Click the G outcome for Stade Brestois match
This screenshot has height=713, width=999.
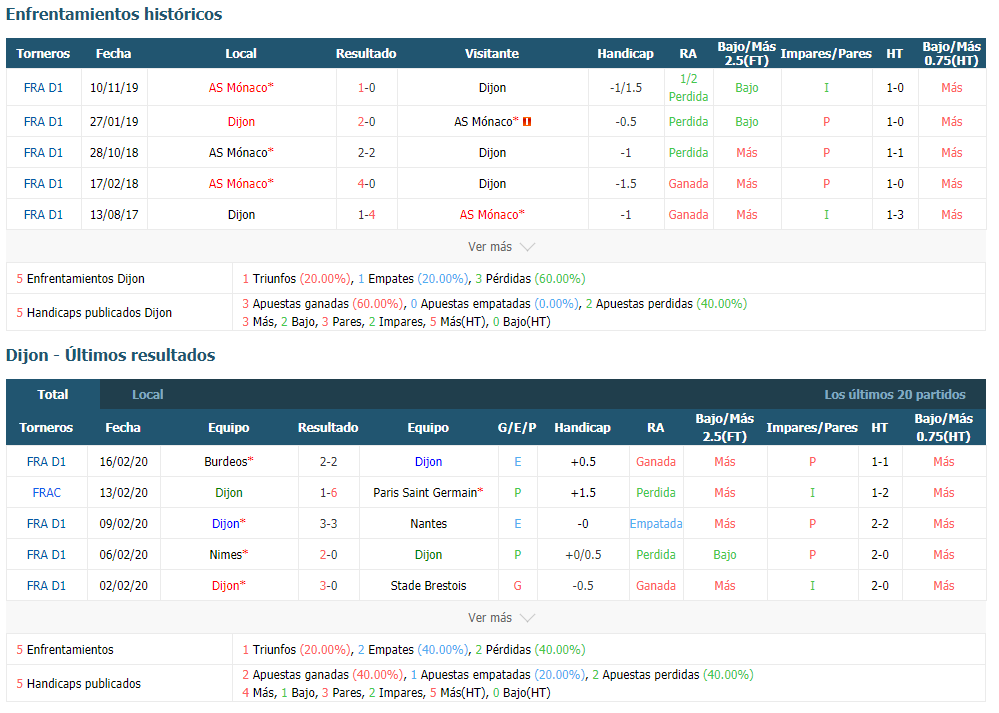(517, 586)
